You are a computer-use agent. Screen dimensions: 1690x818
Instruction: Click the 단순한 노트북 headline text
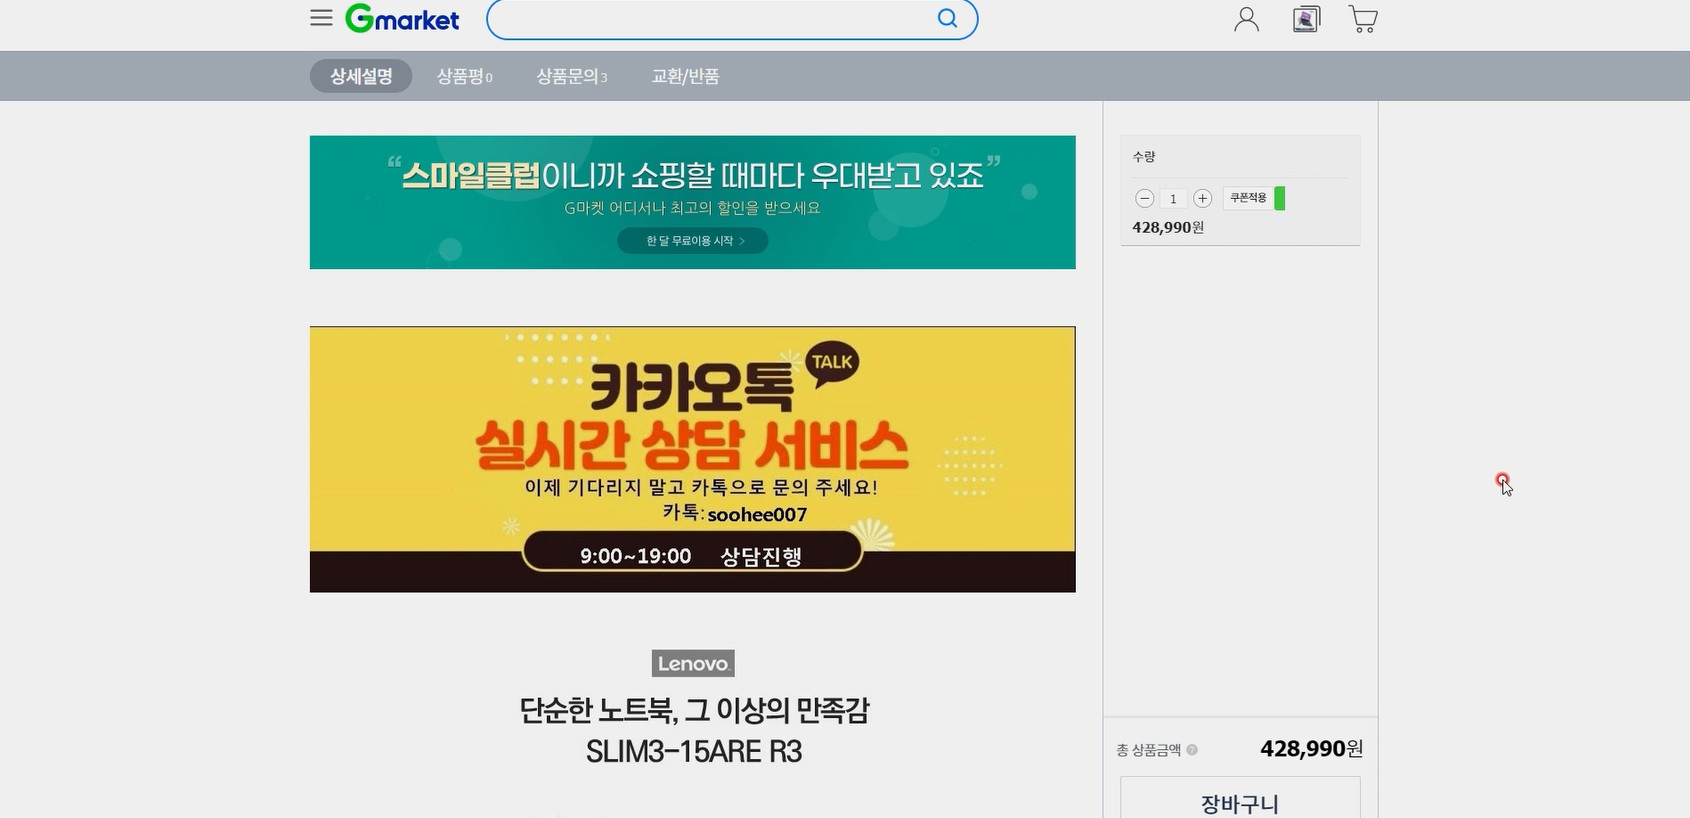point(694,710)
